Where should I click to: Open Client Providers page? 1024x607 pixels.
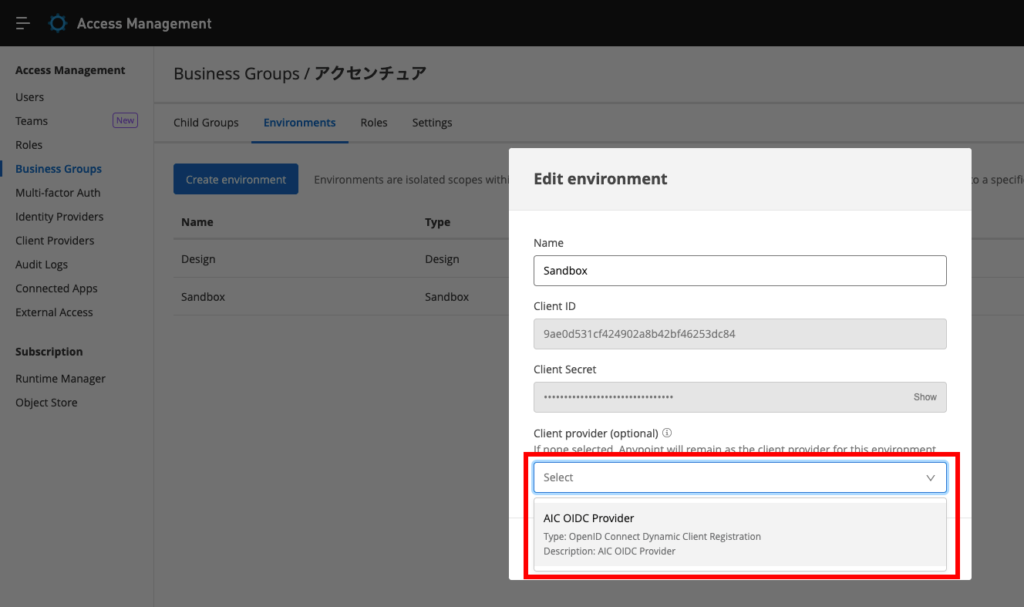click(55, 241)
